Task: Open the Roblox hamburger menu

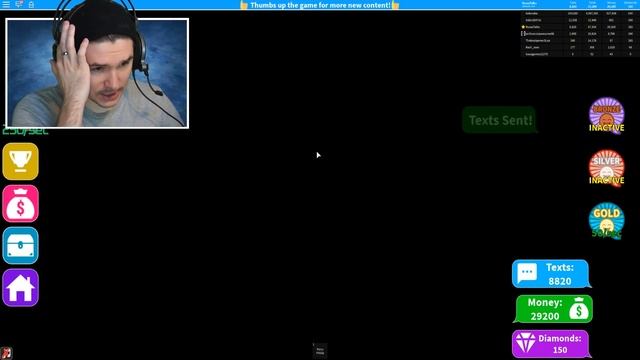Action: (x=6, y=4)
